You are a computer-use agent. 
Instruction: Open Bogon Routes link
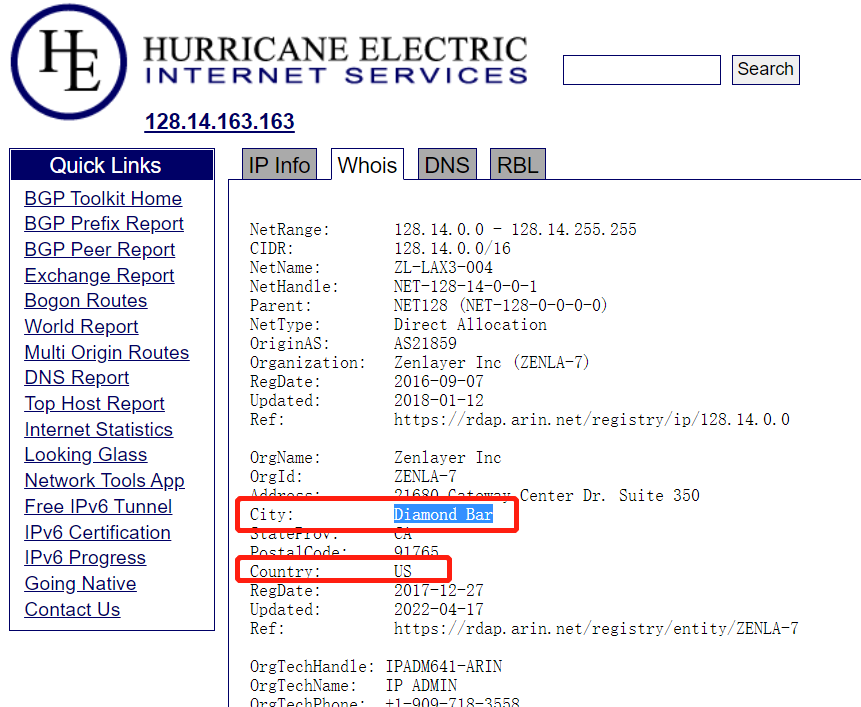tap(86, 300)
